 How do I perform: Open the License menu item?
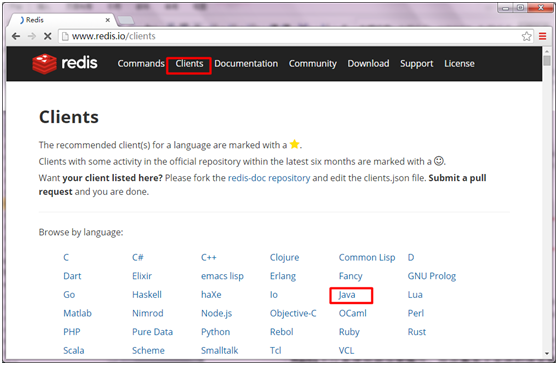click(459, 64)
